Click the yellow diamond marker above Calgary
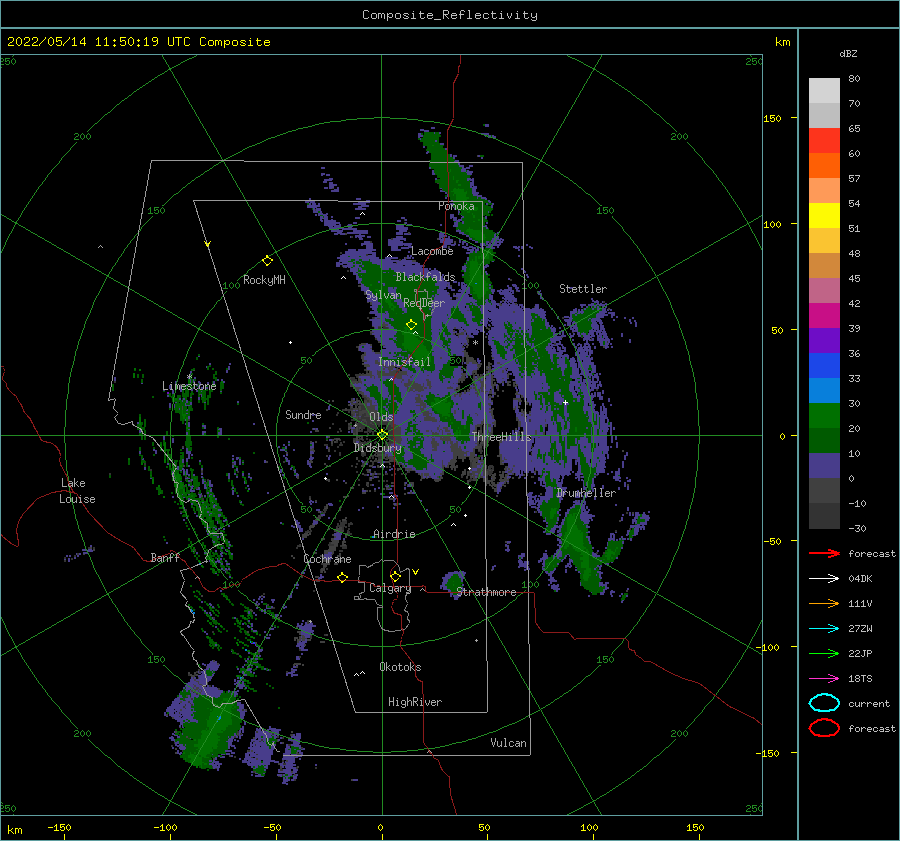900x841 pixels. [x=395, y=576]
